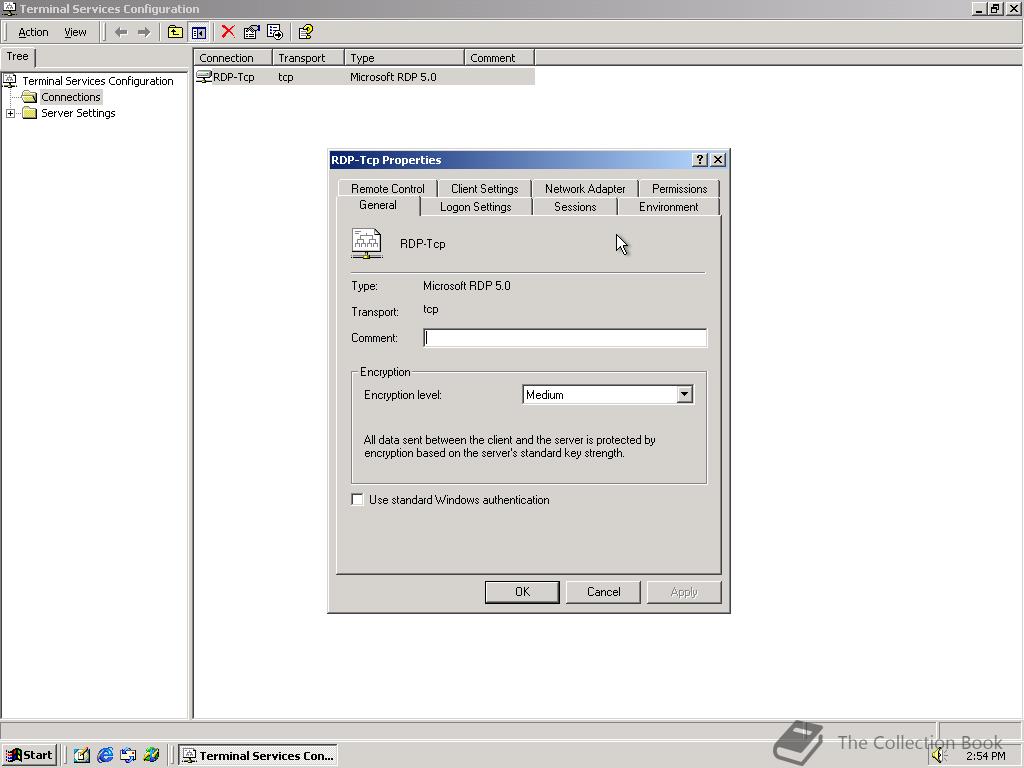Click the Up one level folder icon
This screenshot has height=768, width=1024.
(x=175, y=32)
